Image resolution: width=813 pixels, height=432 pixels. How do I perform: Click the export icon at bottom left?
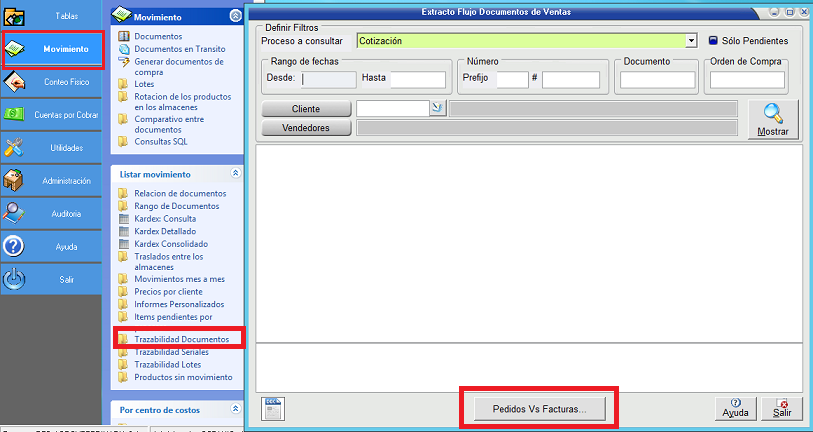pos(272,406)
